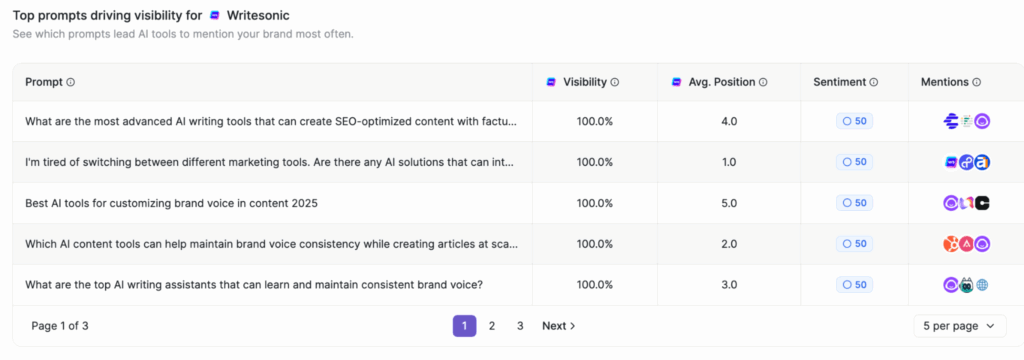
Task: Click sentiment badge 50 in Best AI tools row
Action: pyautogui.click(x=854, y=203)
